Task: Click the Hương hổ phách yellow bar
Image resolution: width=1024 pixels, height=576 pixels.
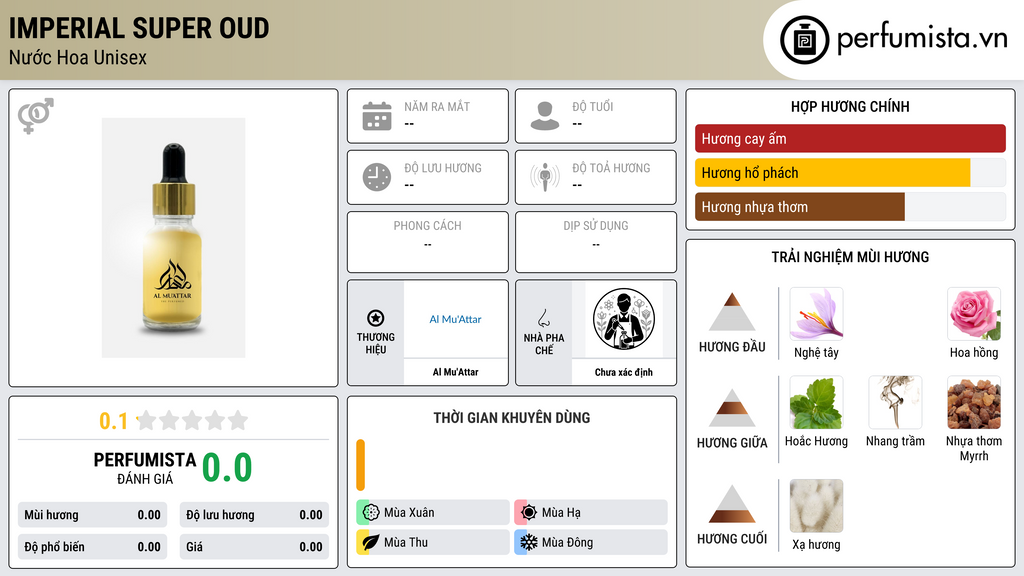Action: pyautogui.click(x=833, y=173)
